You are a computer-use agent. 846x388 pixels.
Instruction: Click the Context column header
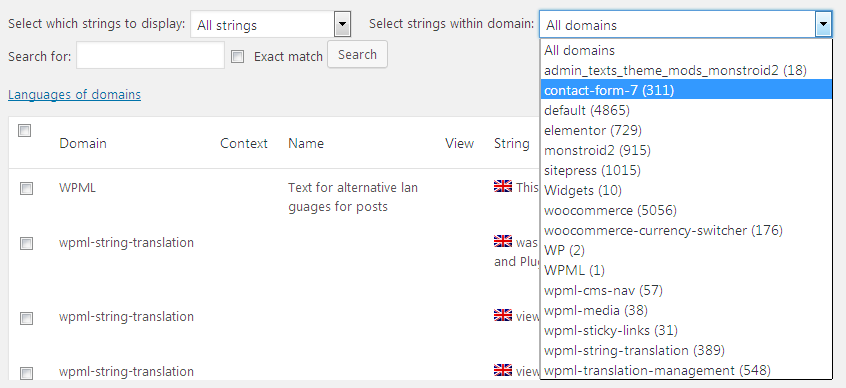tap(244, 143)
